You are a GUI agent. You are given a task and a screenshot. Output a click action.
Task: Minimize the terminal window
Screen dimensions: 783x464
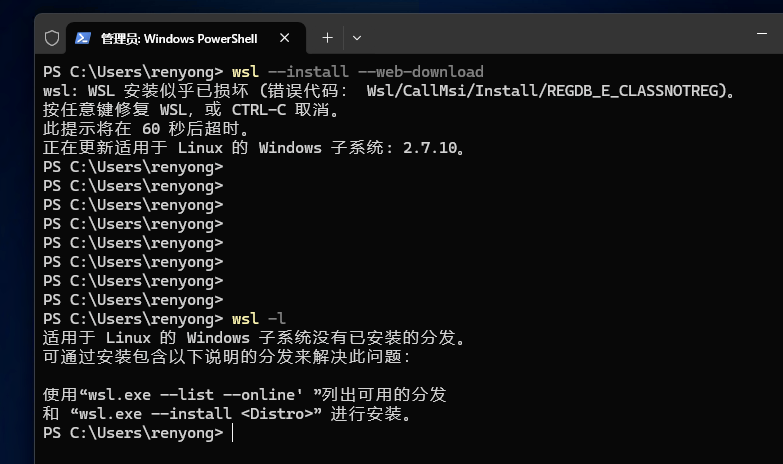point(762,34)
